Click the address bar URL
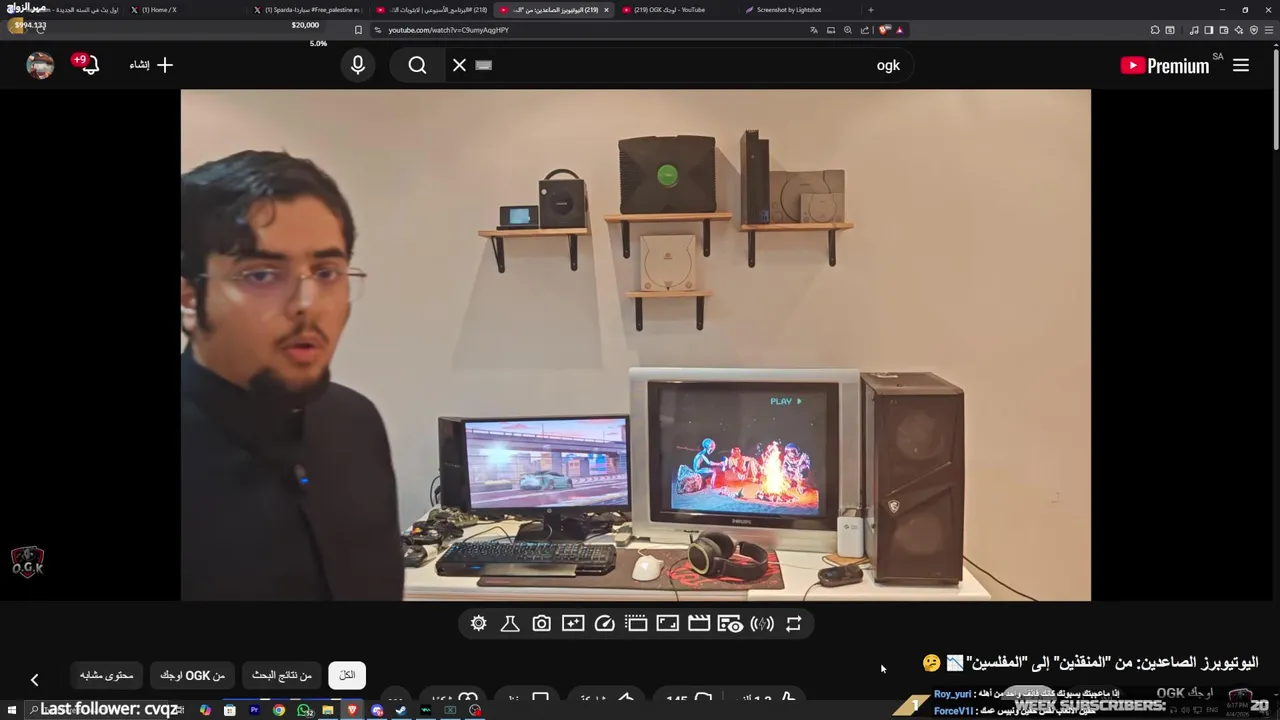 click(448, 30)
